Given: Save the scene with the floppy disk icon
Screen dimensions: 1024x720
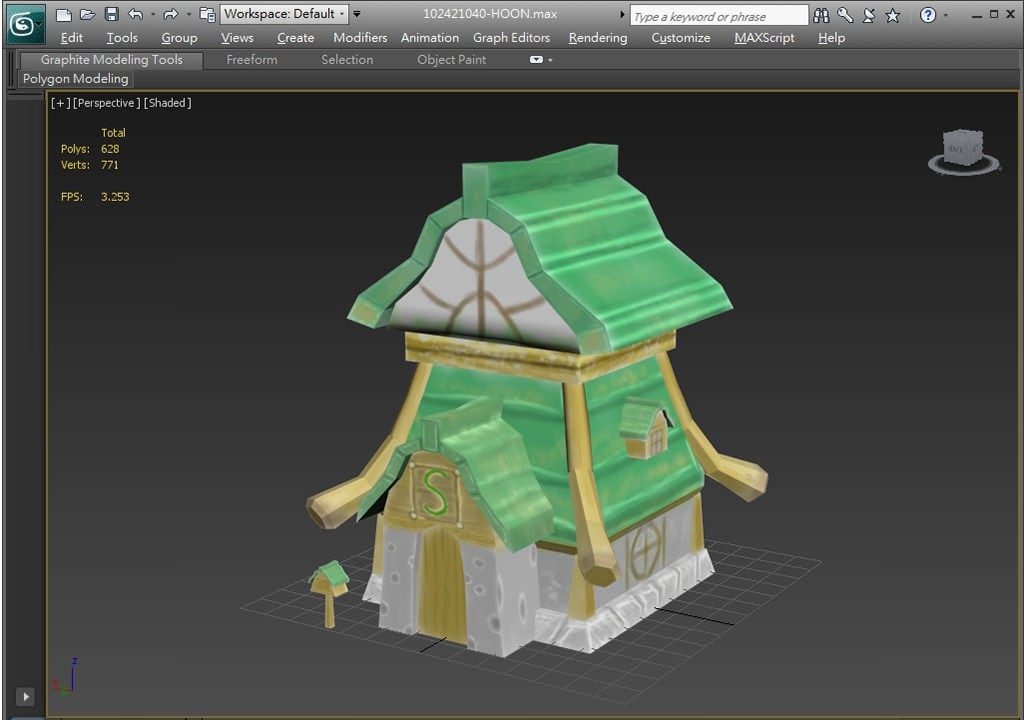Looking at the screenshot, I should 111,14.
